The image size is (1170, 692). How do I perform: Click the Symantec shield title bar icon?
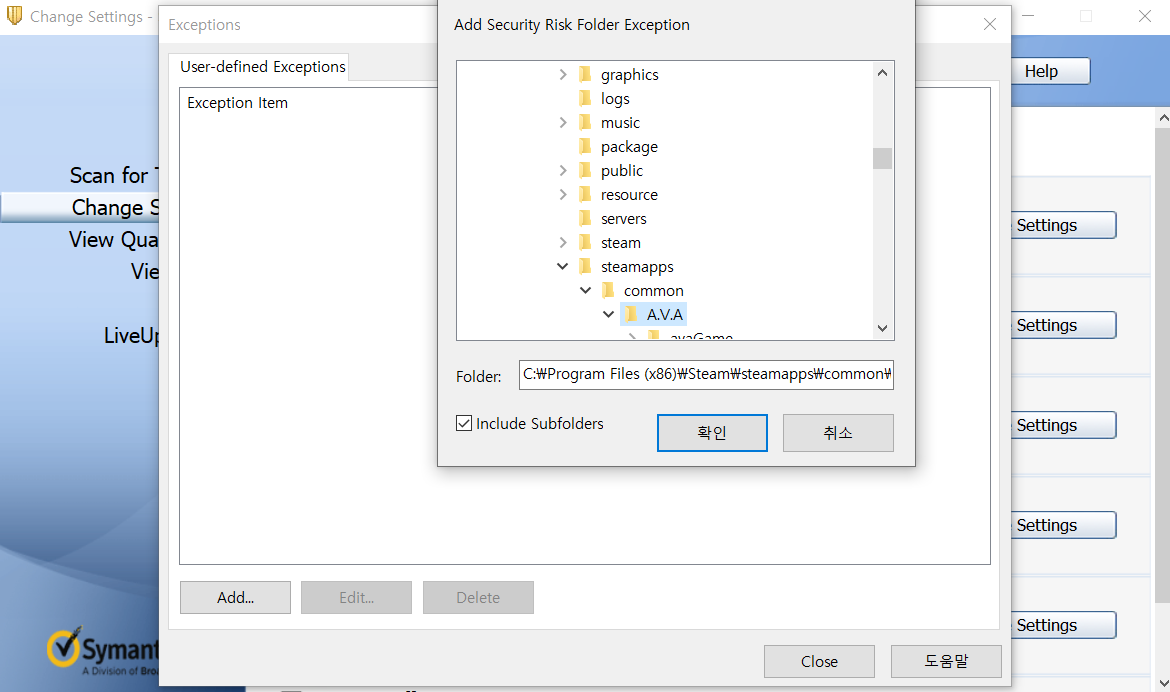pyautogui.click(x=14, y=17)
